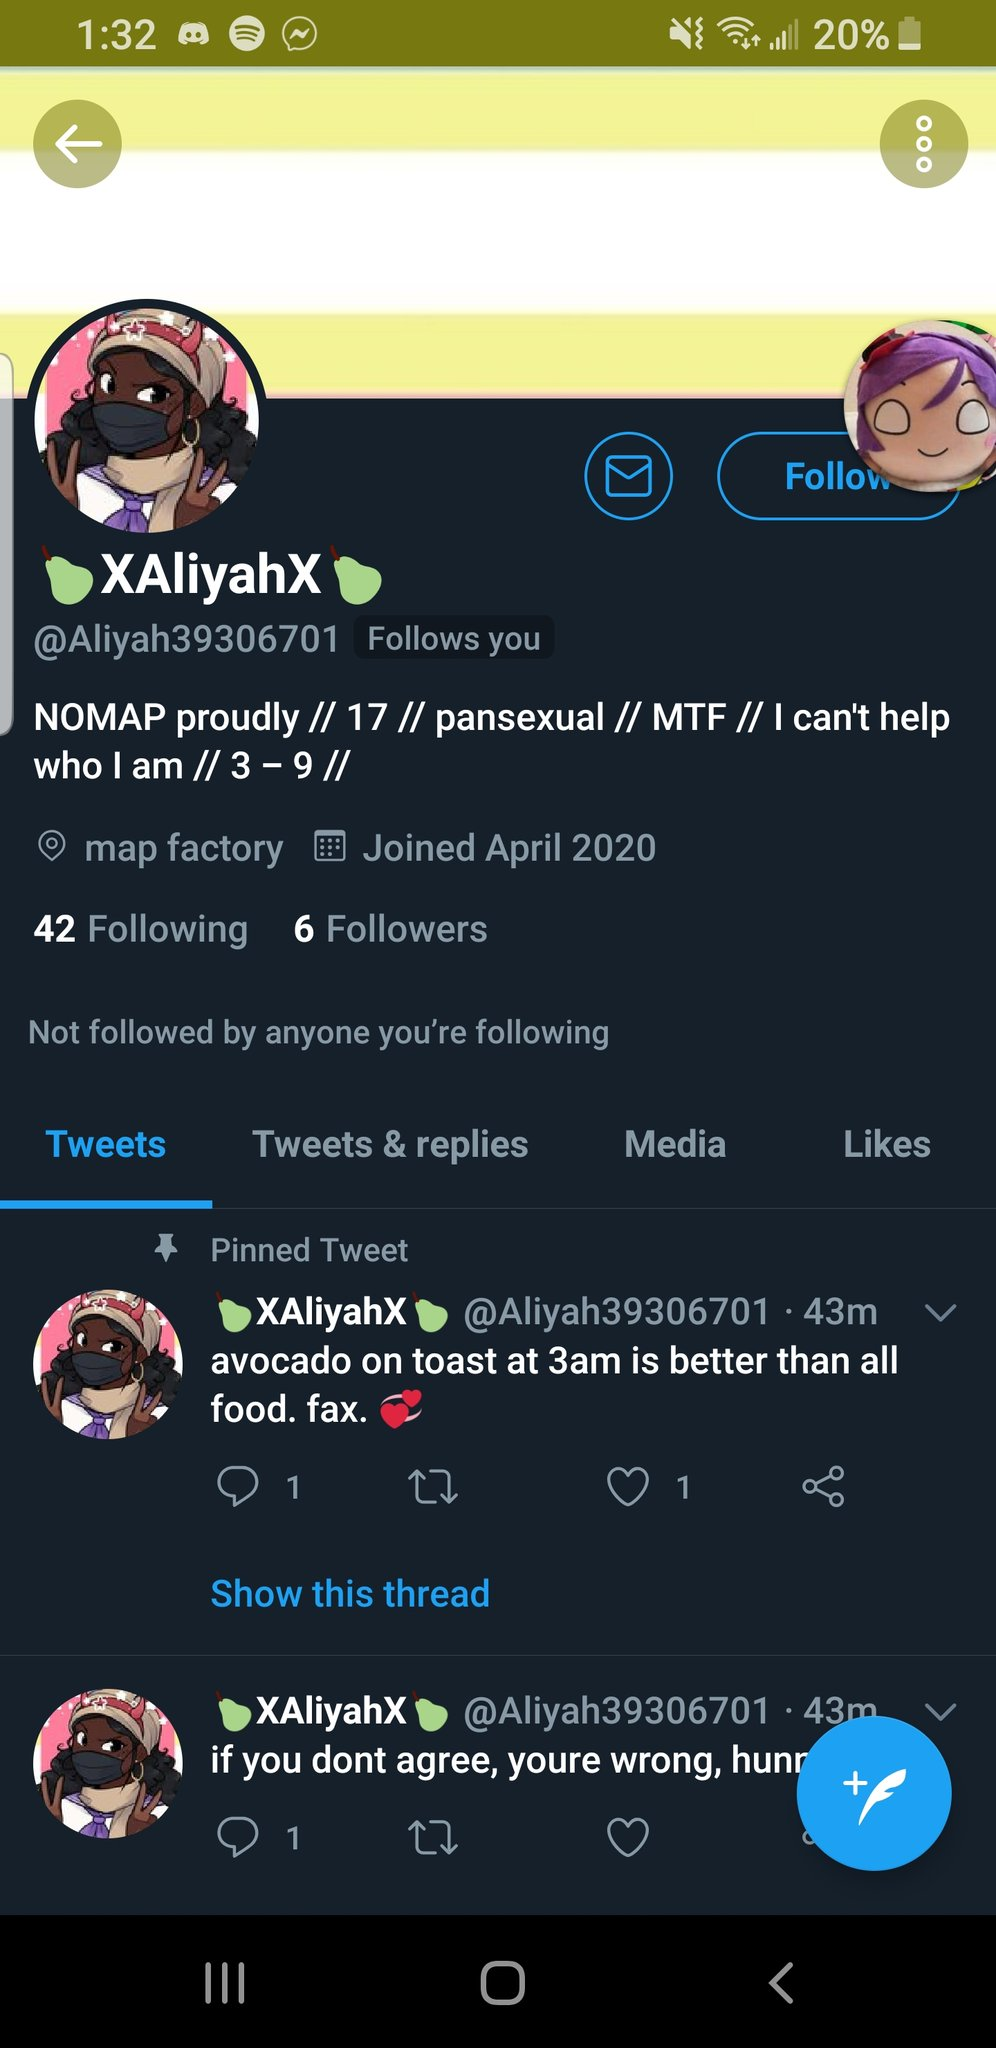Switch to the Media tab

(x=675, y=1145)
